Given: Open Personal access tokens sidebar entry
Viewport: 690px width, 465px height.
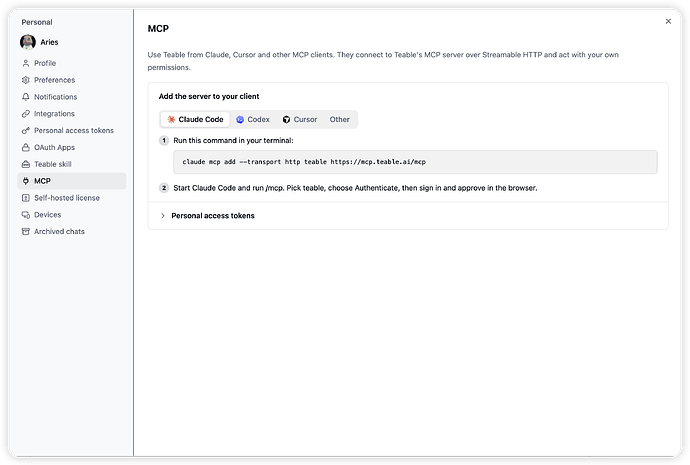Looking at the screenshot, I should (x=71, y=130).
